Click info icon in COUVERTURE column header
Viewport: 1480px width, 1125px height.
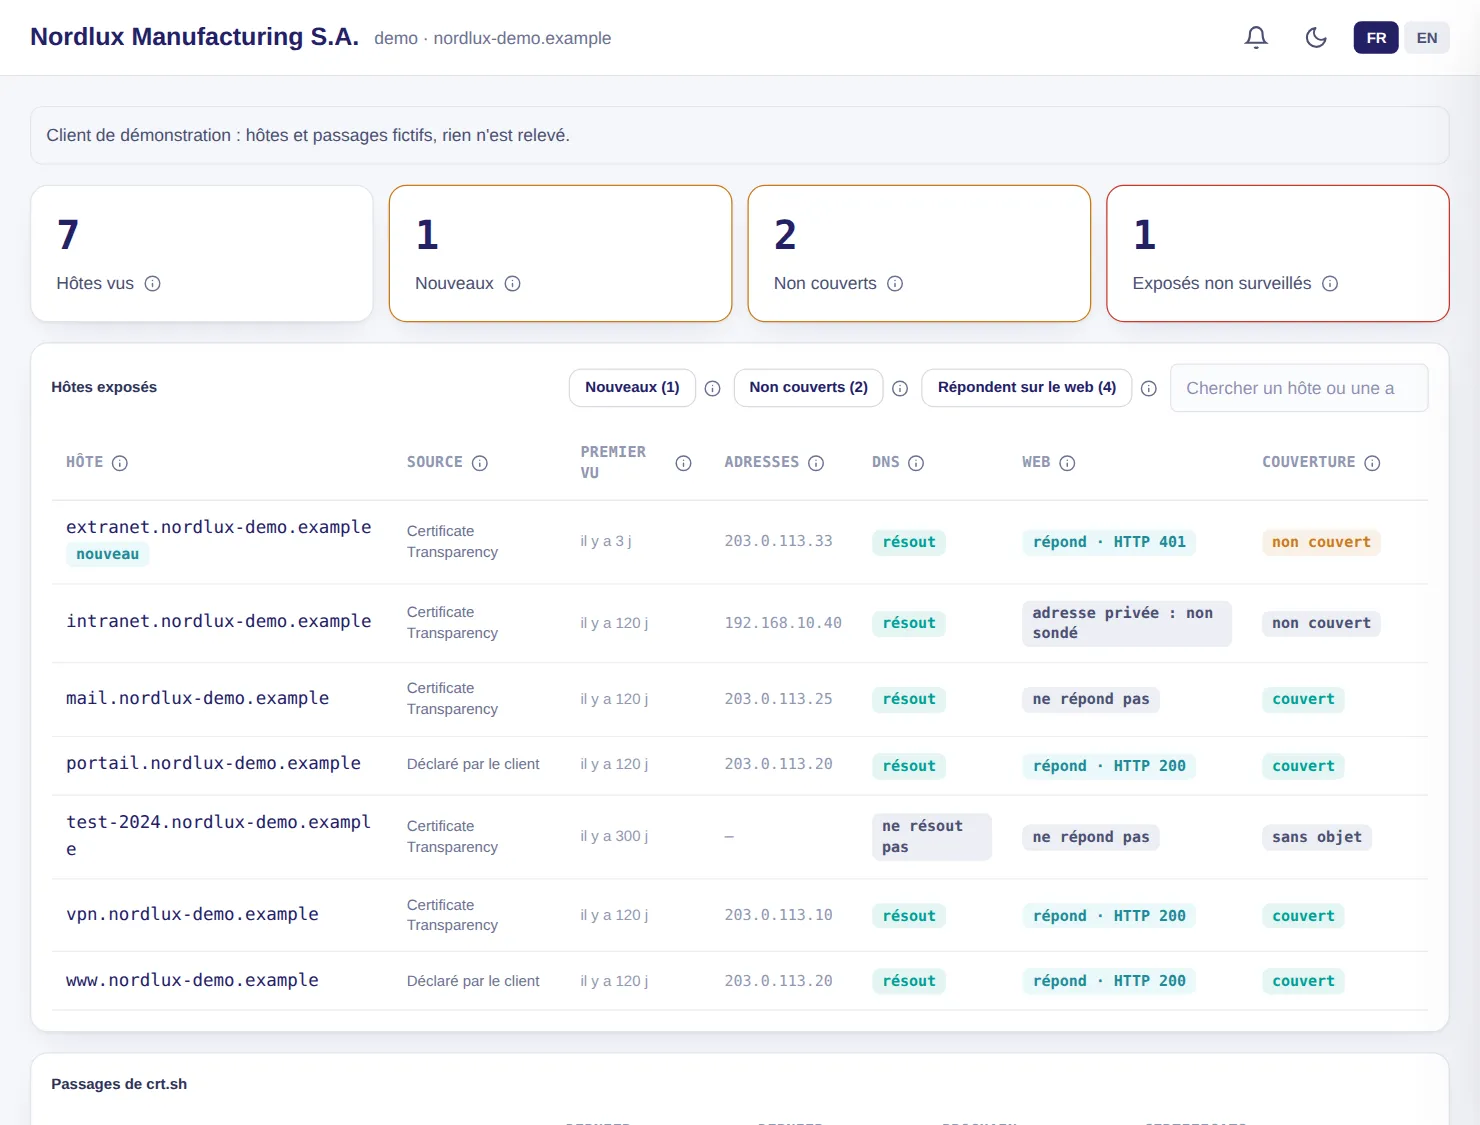click(x=1372, y=463)
